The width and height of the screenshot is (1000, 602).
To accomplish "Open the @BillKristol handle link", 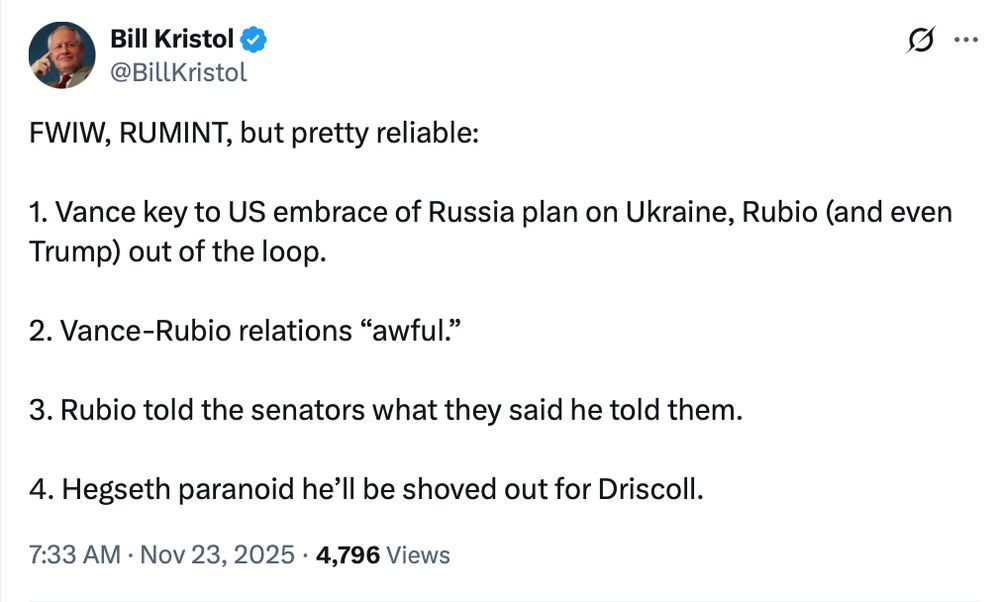I will click(179, 73).
